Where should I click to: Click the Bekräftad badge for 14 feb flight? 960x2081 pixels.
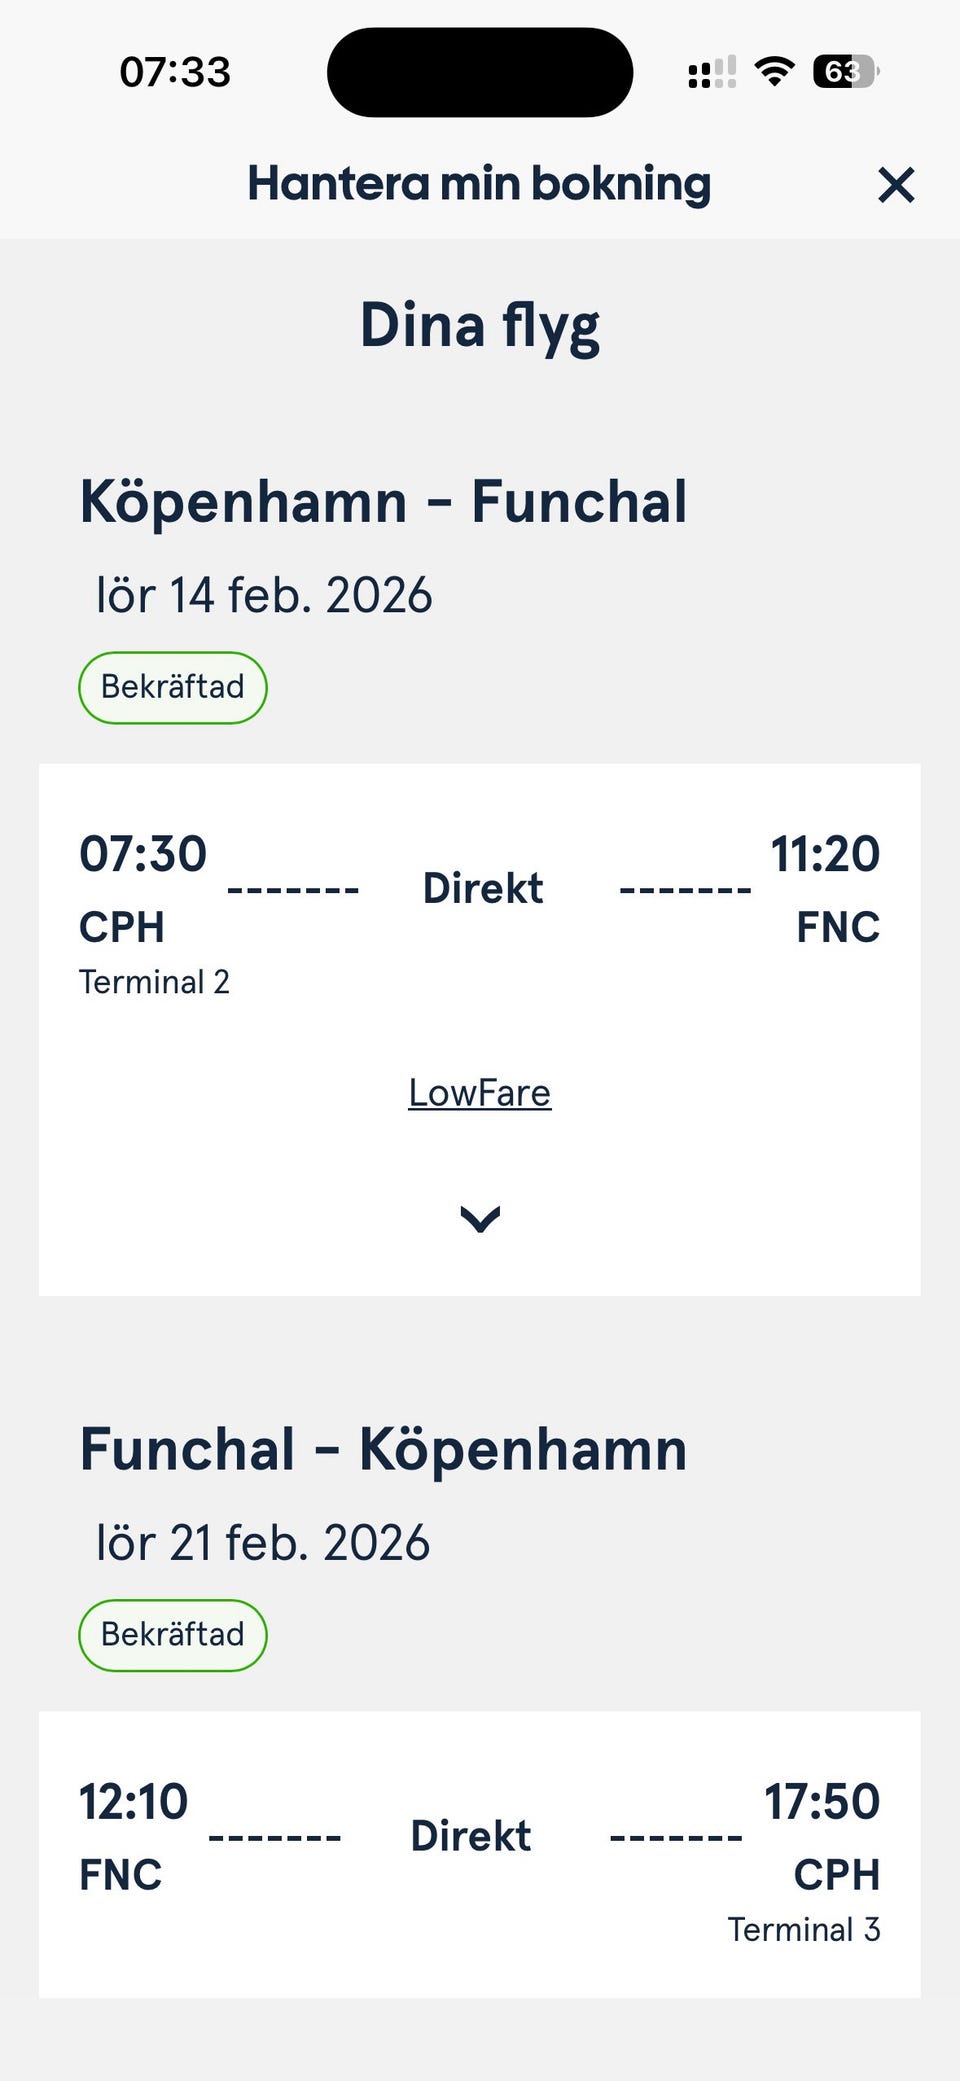[x=173, y=688]
